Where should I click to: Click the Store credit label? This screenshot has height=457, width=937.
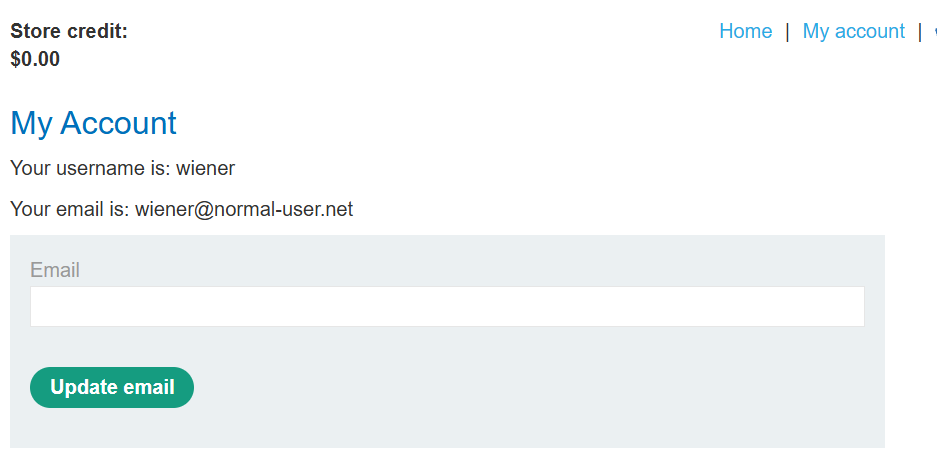point(69,31)
